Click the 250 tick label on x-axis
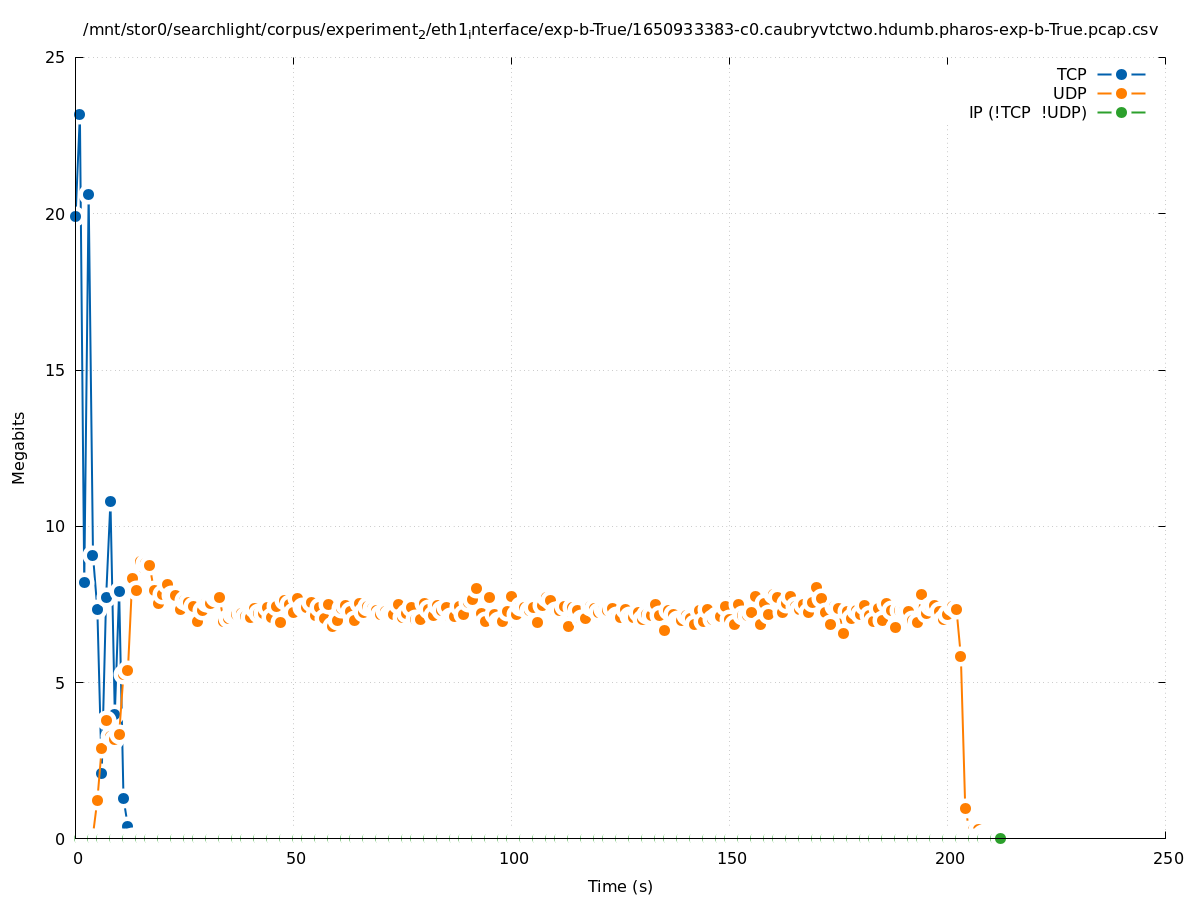Image resolution: width=1197 pixels, height=900 pixels. (x=1166, y=859)
